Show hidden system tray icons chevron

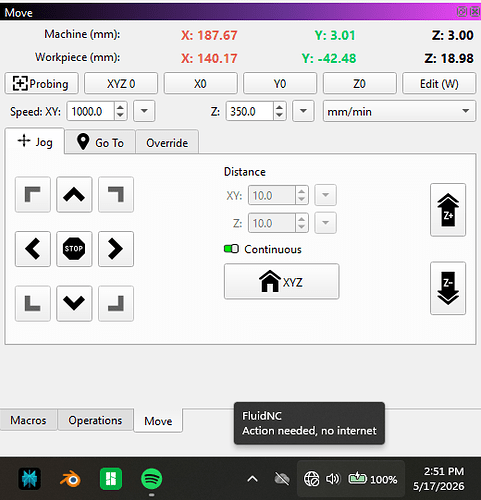coord(252,479)
